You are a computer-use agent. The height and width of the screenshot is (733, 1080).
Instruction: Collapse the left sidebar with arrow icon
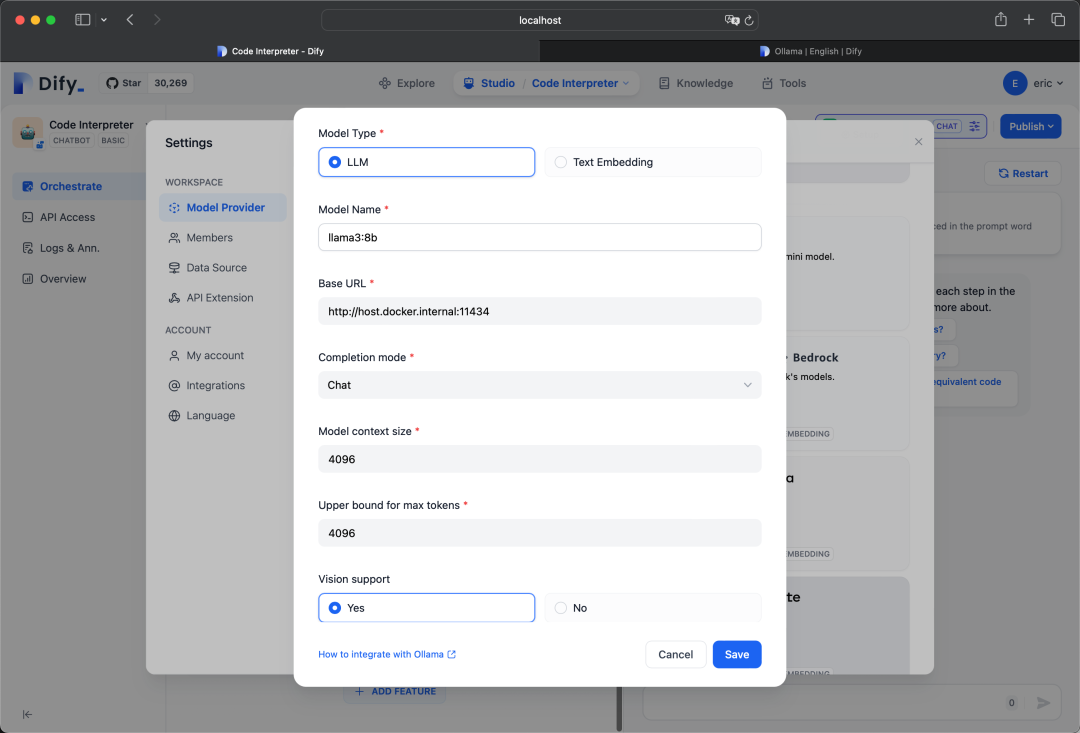(28, 714)
